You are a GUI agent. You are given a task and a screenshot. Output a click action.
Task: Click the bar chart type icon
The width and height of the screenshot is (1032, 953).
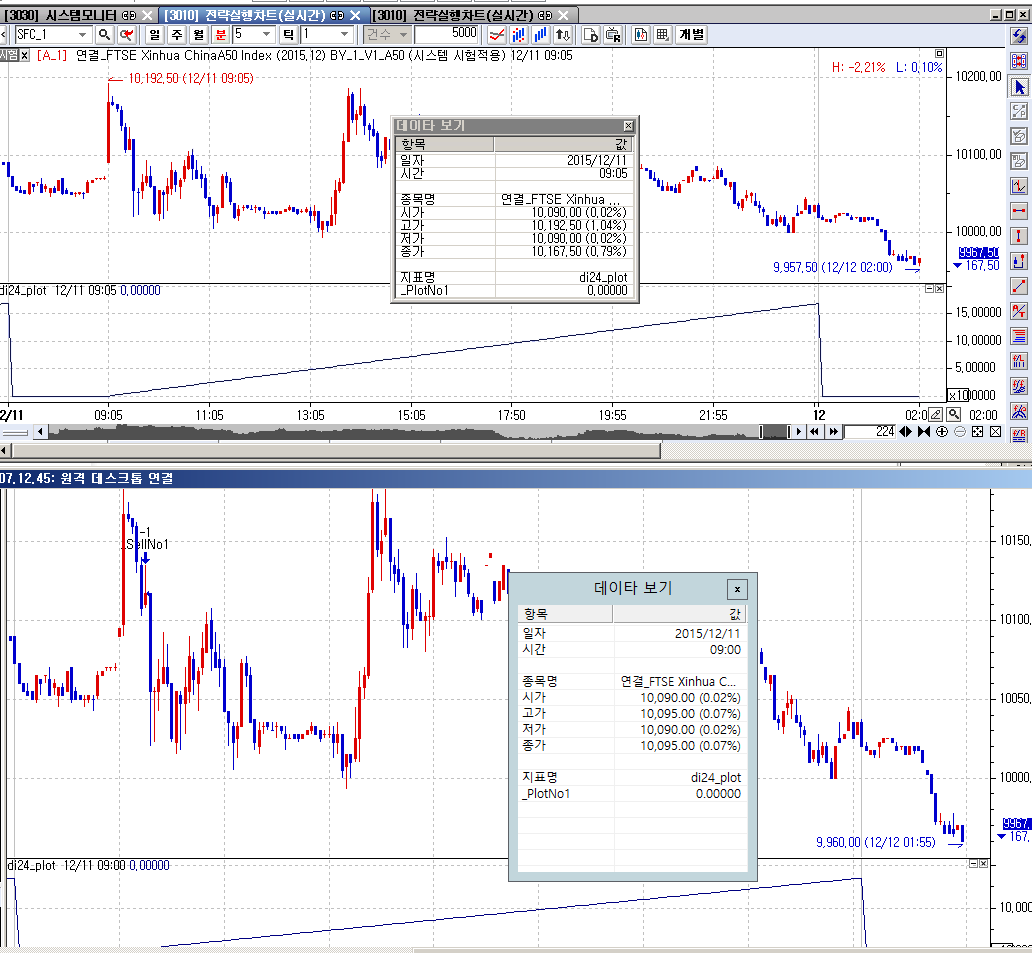click(x=540, y=35)
